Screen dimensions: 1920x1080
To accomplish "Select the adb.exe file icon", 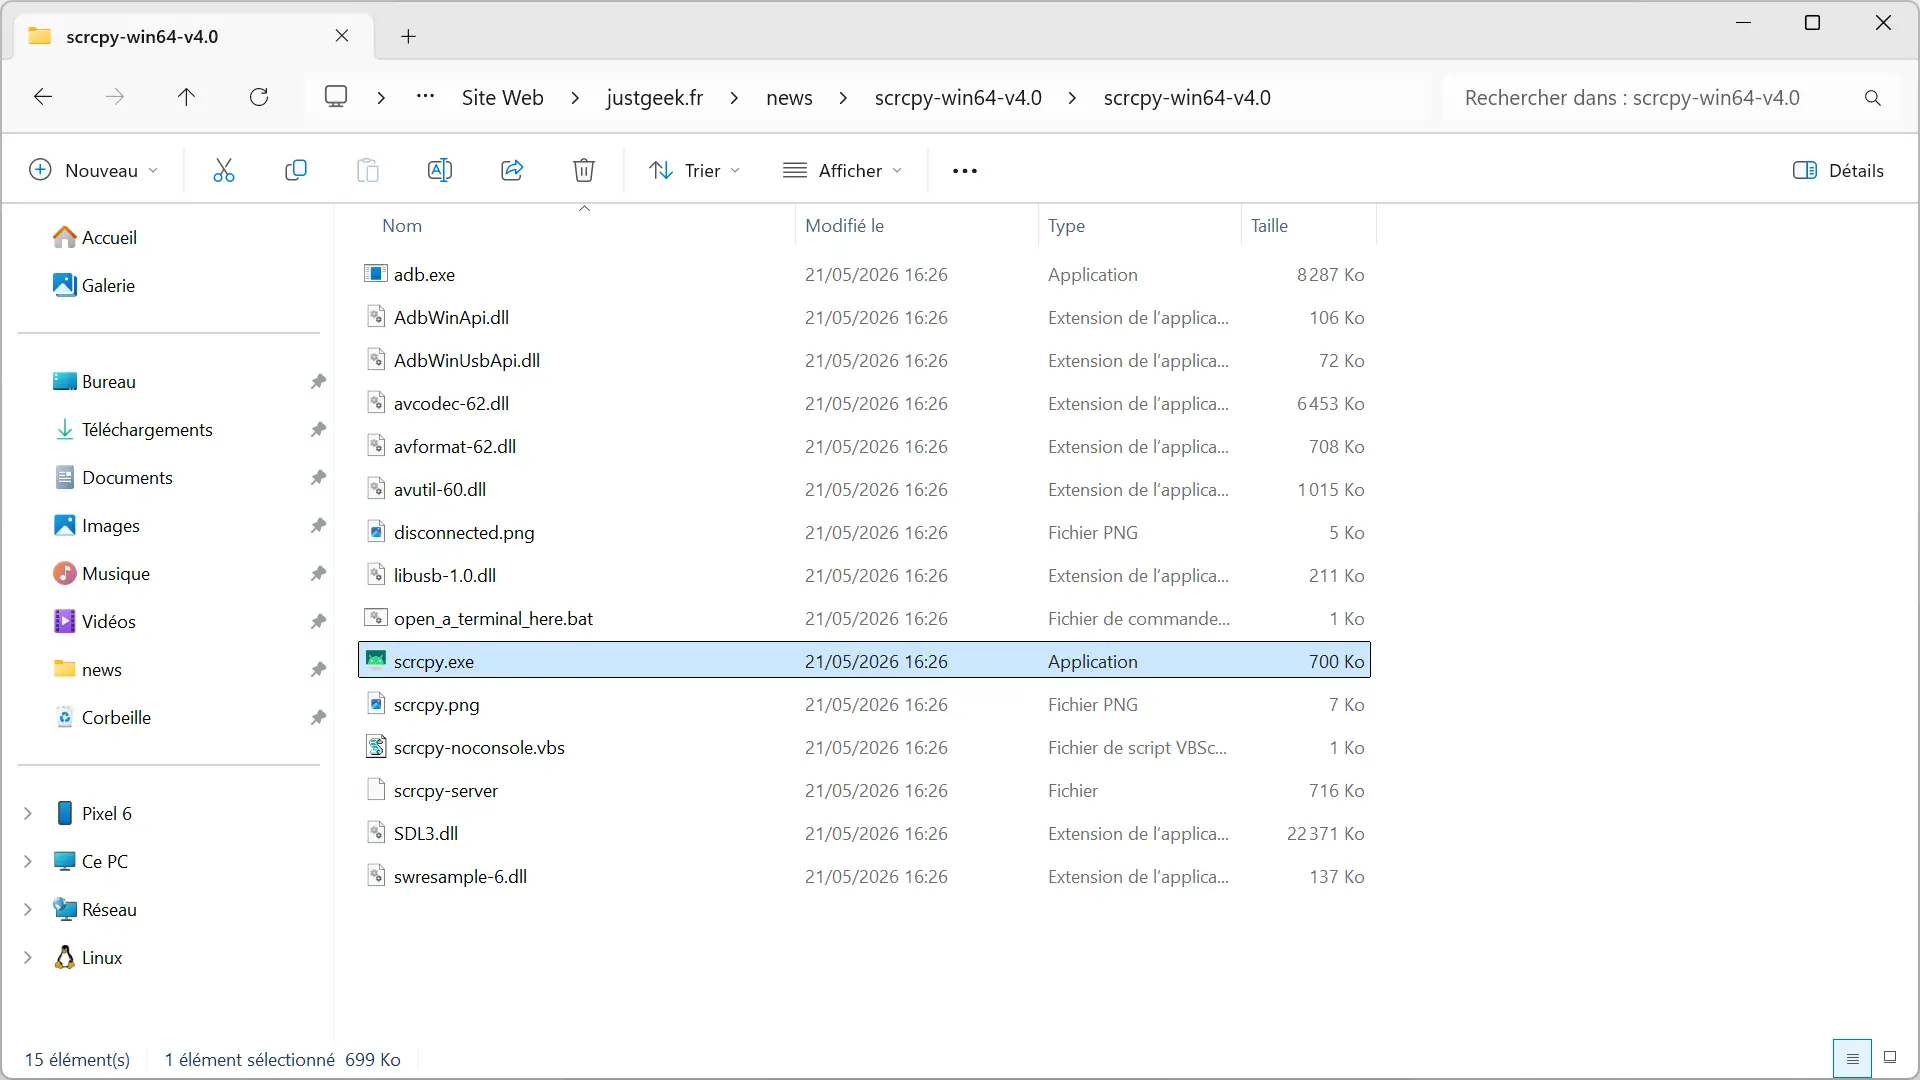I will [x=376, y=274].
